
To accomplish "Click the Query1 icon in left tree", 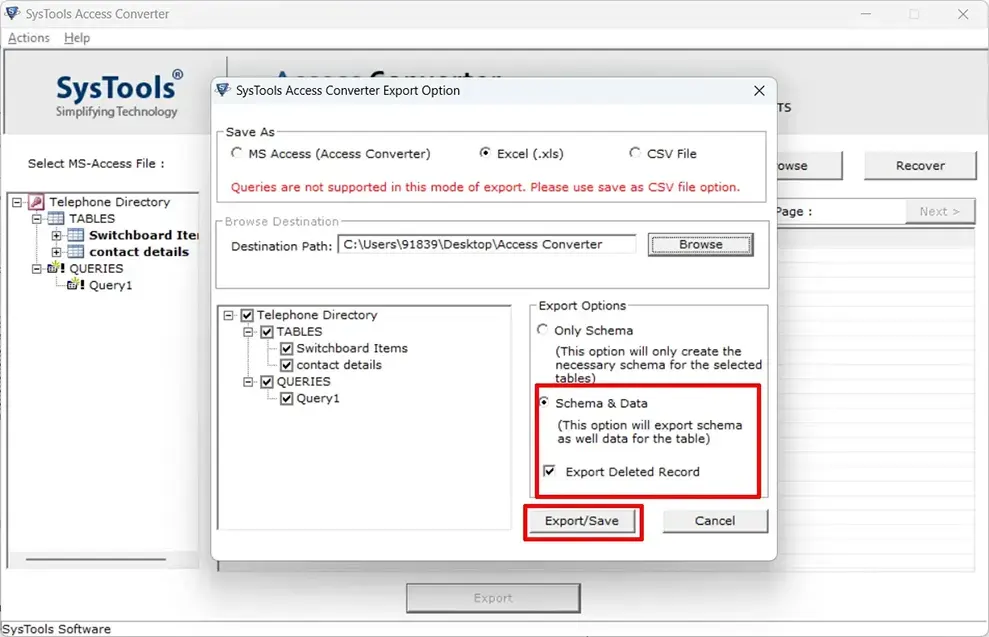I will (x=75, y=285).
